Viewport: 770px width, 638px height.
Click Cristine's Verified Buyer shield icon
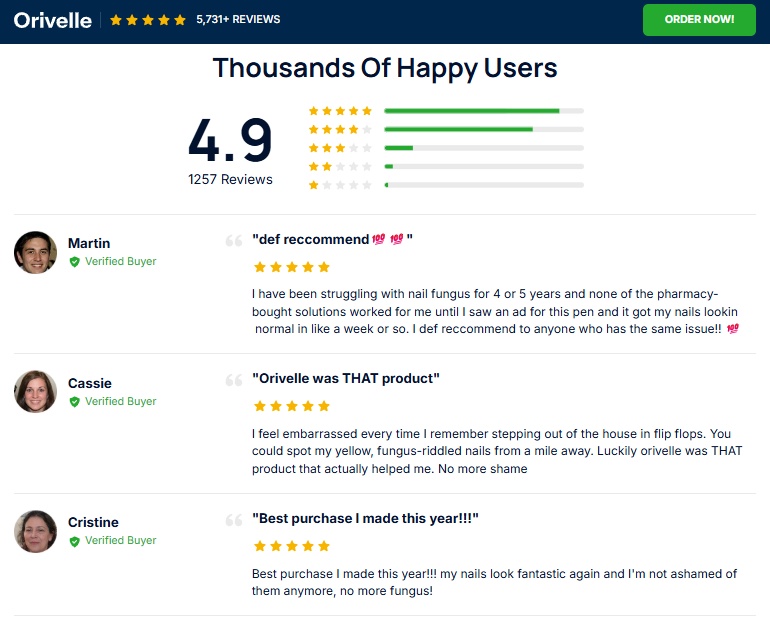74,541
